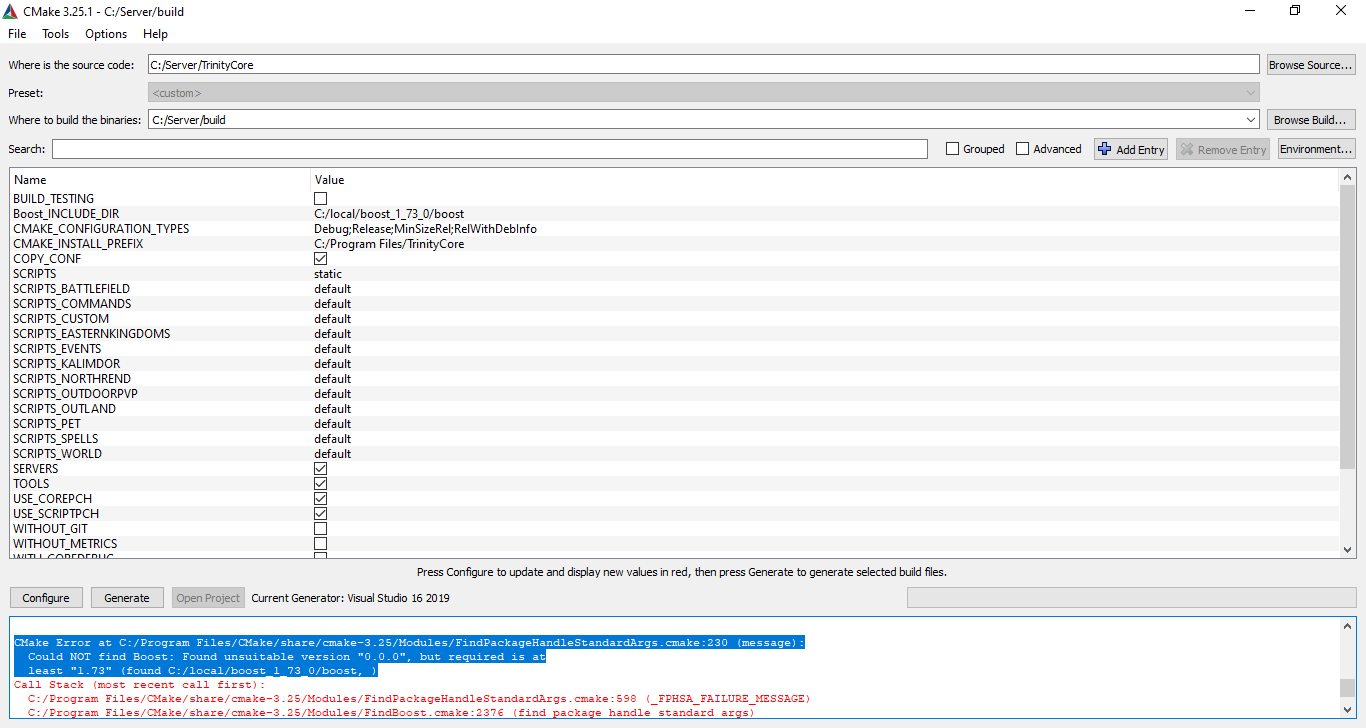Image resolution: width=1366 pixels, height=728 pixels.
Task: Open the File menu
Action: (x=17, y=33)
